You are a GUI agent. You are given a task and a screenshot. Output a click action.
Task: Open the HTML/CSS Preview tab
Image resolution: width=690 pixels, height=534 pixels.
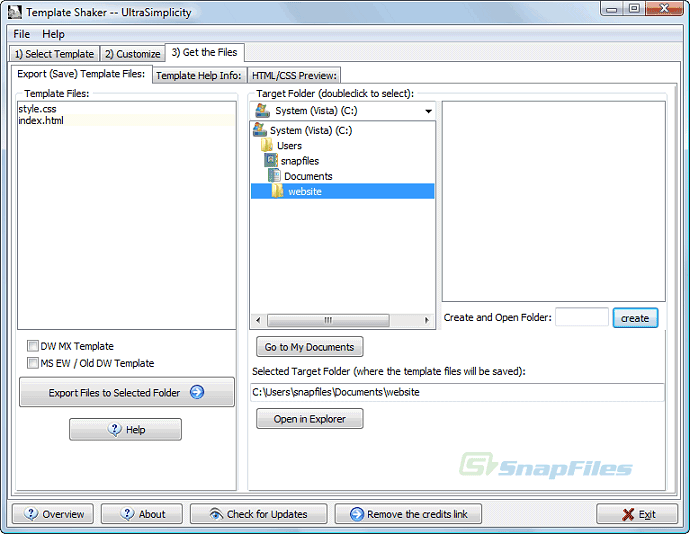[x=294, y=75]
